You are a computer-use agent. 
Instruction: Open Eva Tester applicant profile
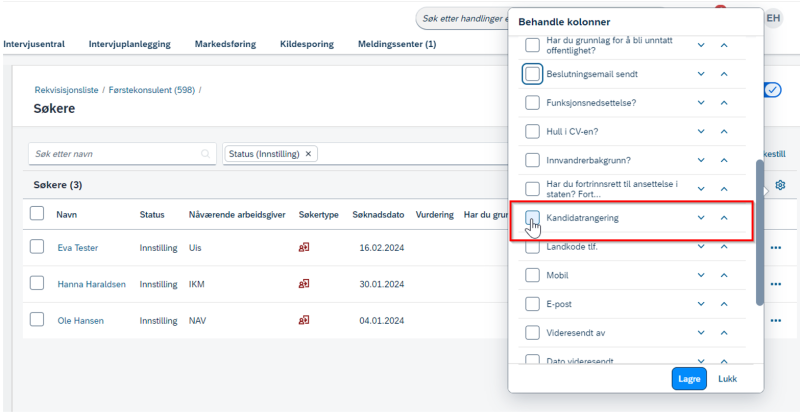click(78, 248)
